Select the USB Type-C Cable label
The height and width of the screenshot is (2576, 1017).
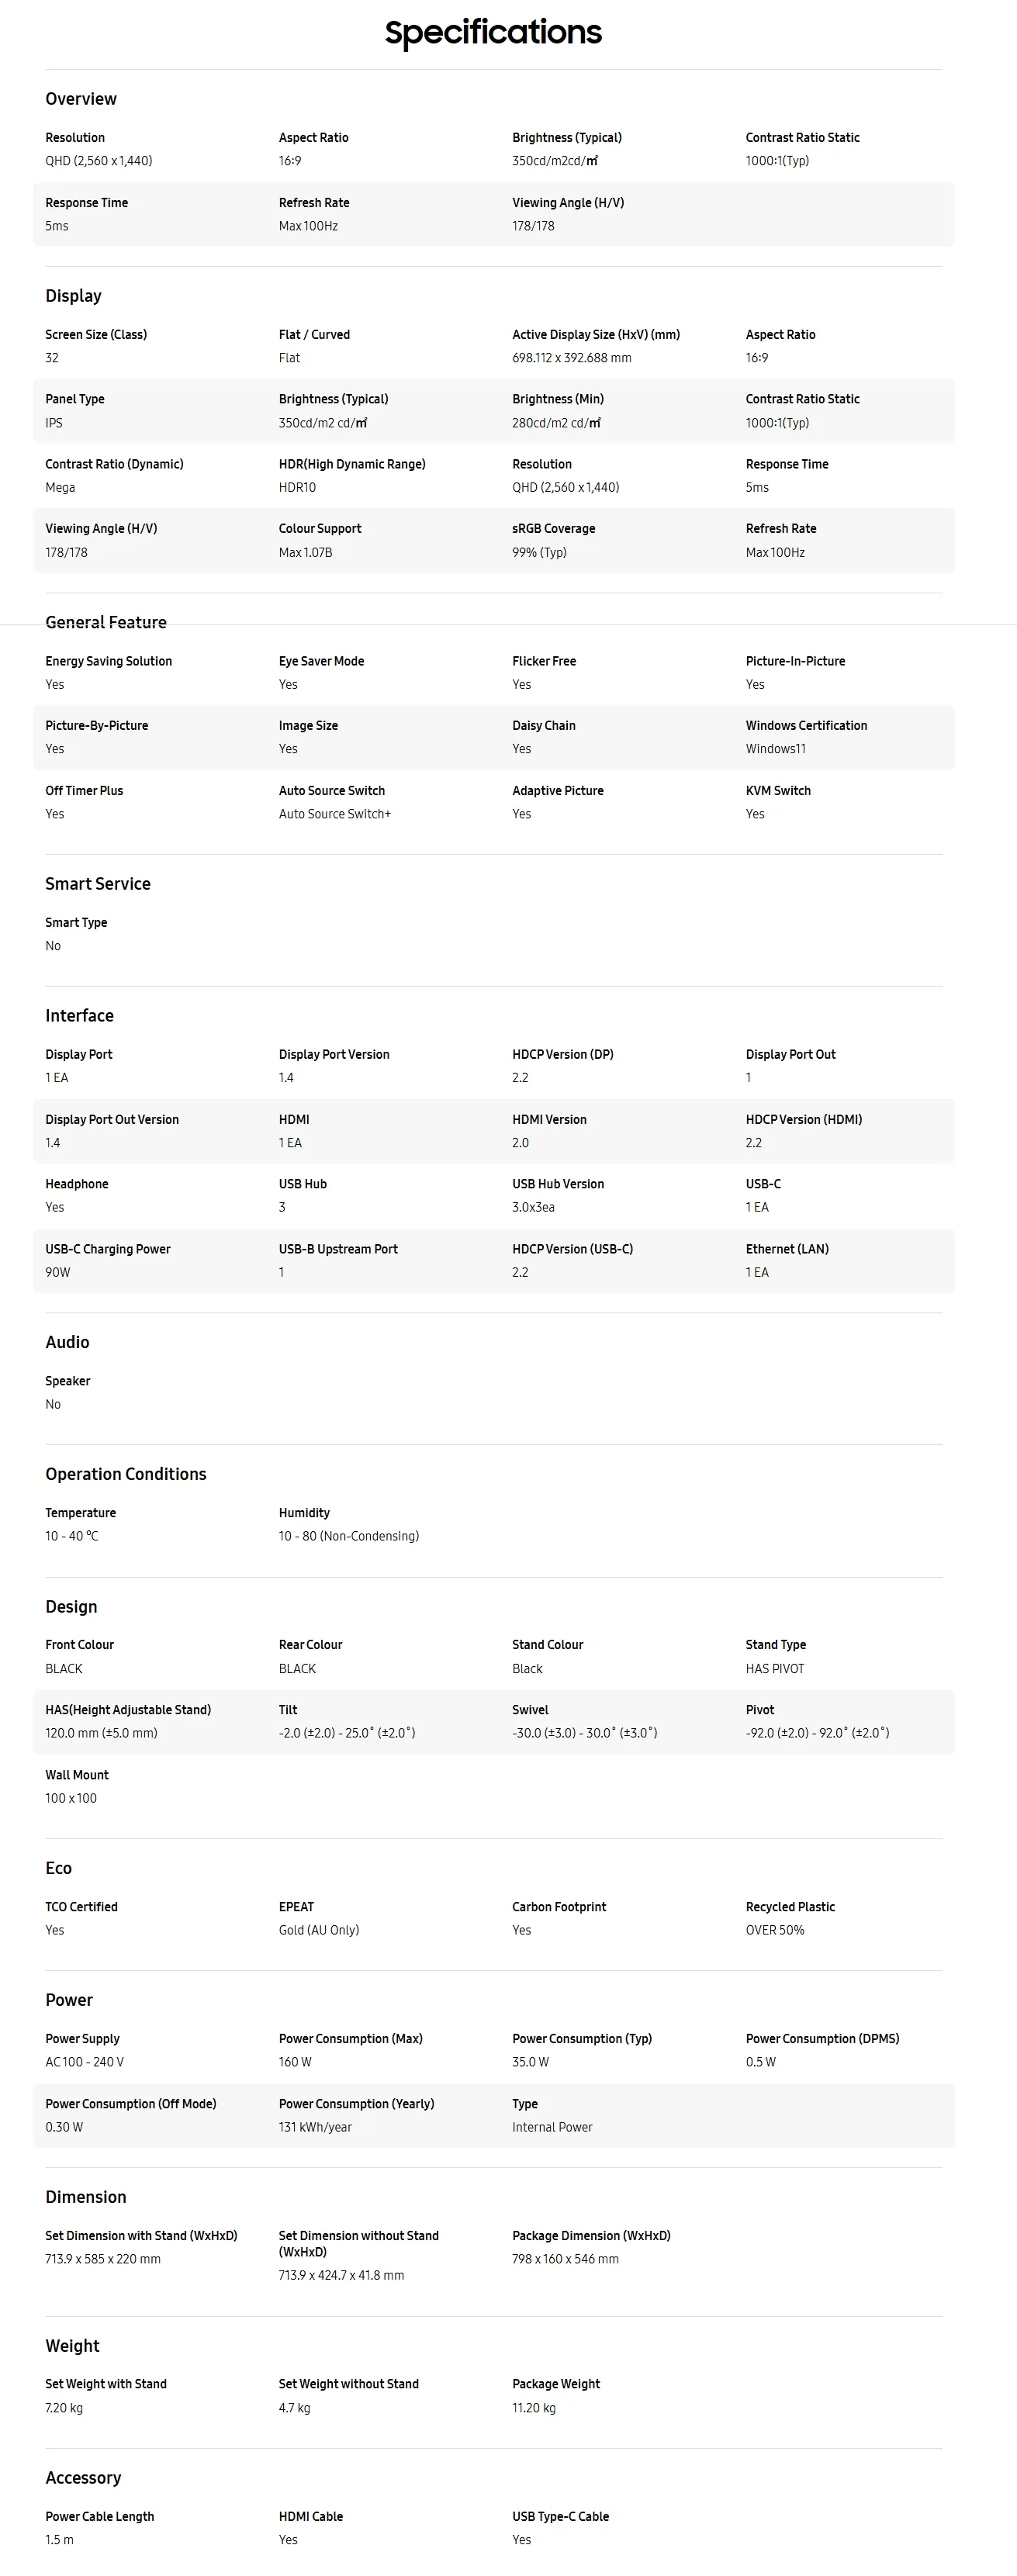point(560,2516)
